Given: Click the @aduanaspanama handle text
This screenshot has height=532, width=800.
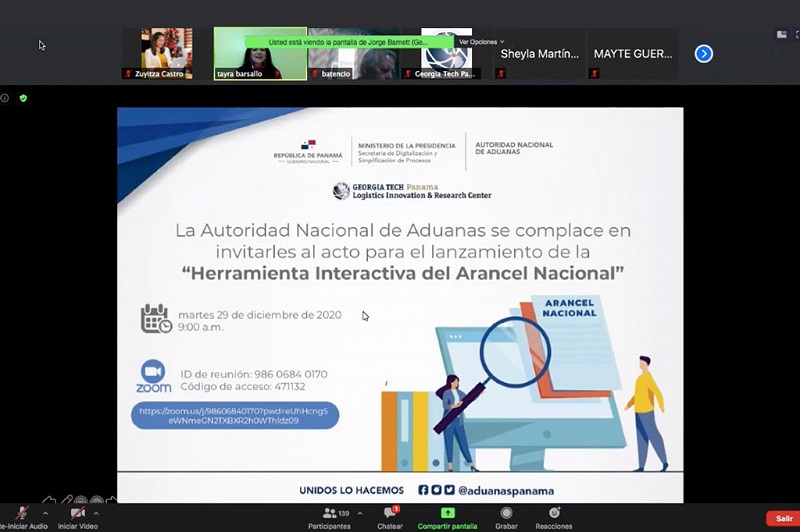Looking at the screenshot, I should (x=506, y=491).
